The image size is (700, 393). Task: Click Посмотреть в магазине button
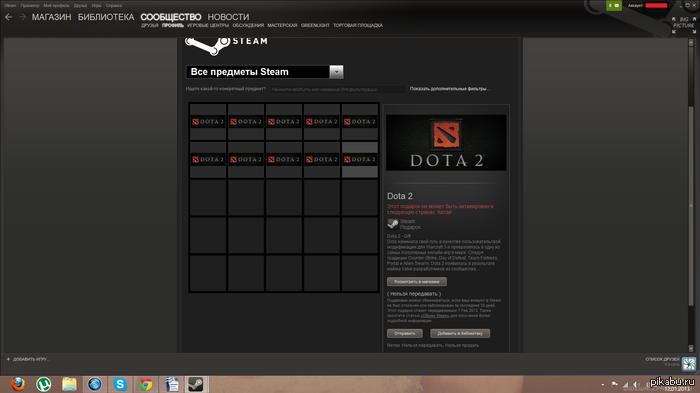click(x=417, y=282)
